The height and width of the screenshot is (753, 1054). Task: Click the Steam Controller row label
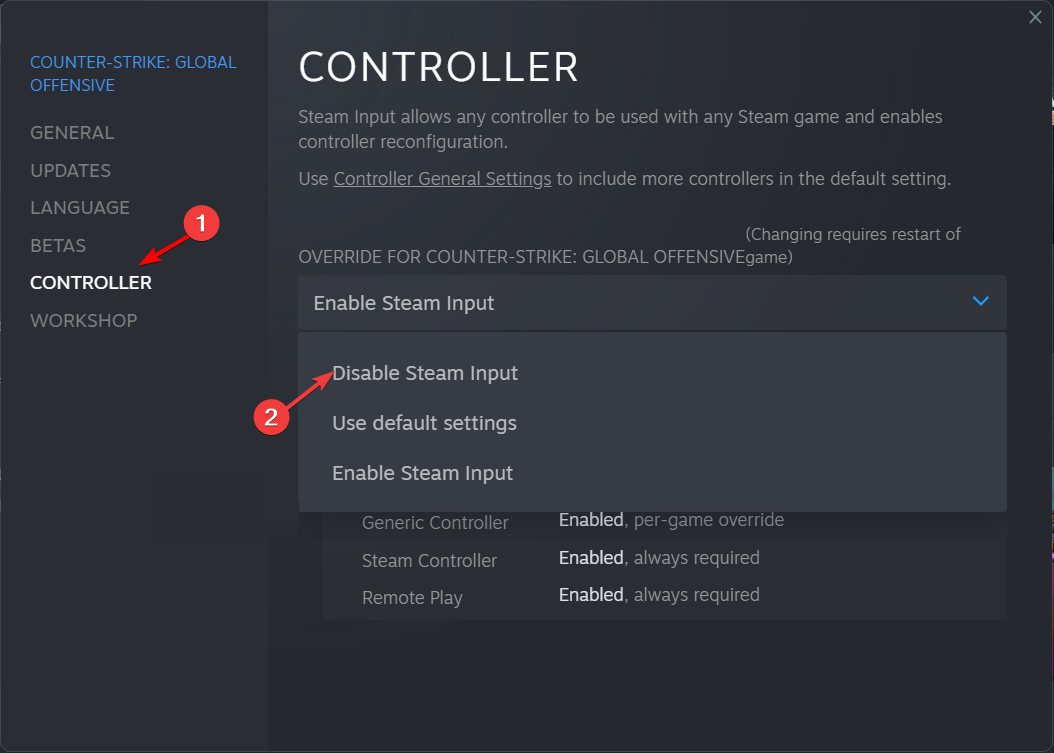point(429,561)
